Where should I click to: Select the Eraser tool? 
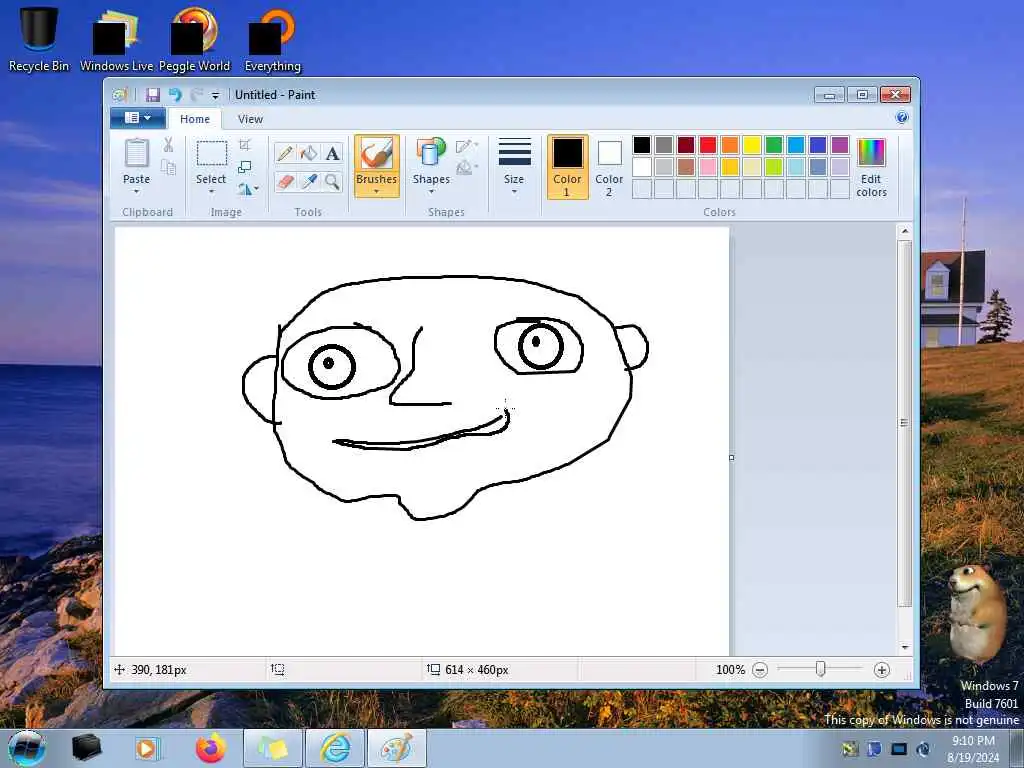[x=285, y=181]
